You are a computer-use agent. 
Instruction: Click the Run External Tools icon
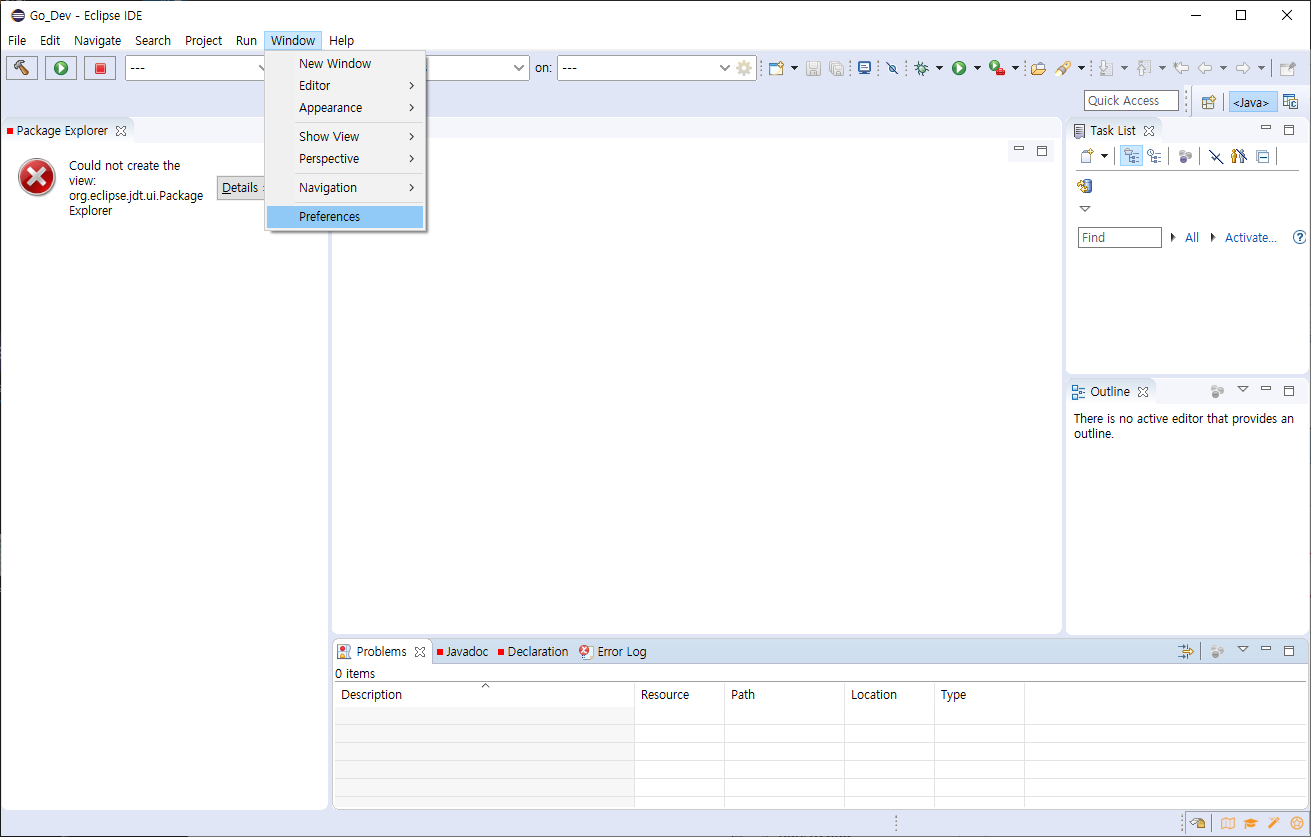[996, 68]
